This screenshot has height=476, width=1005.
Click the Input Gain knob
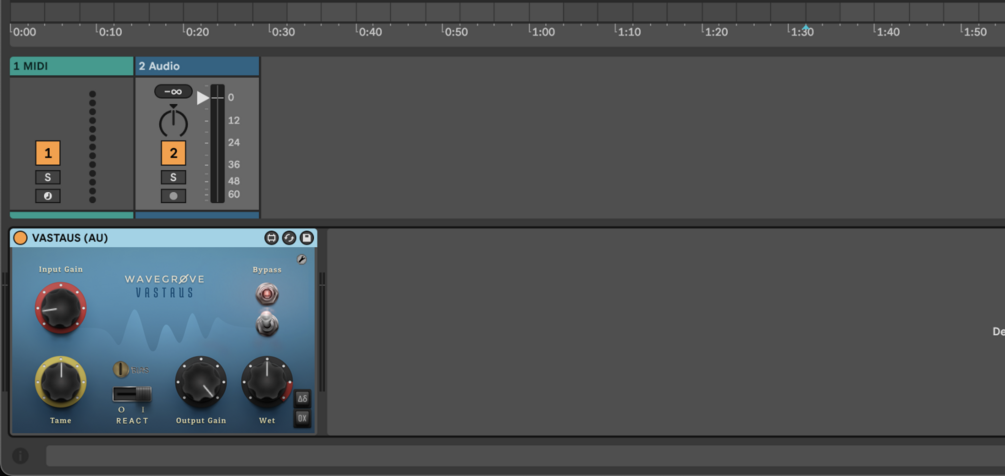click(61, 308)
